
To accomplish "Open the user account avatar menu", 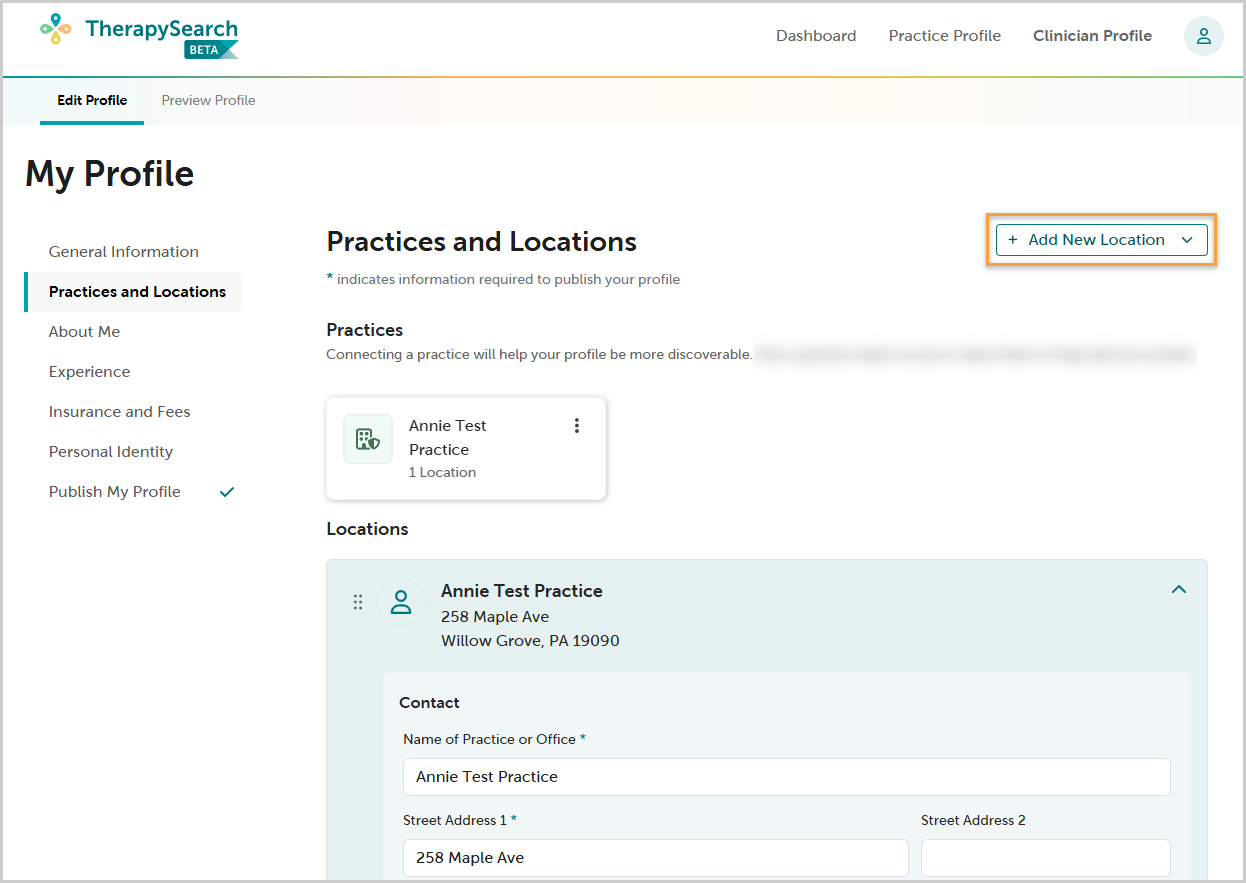I will click(1203, 36).
